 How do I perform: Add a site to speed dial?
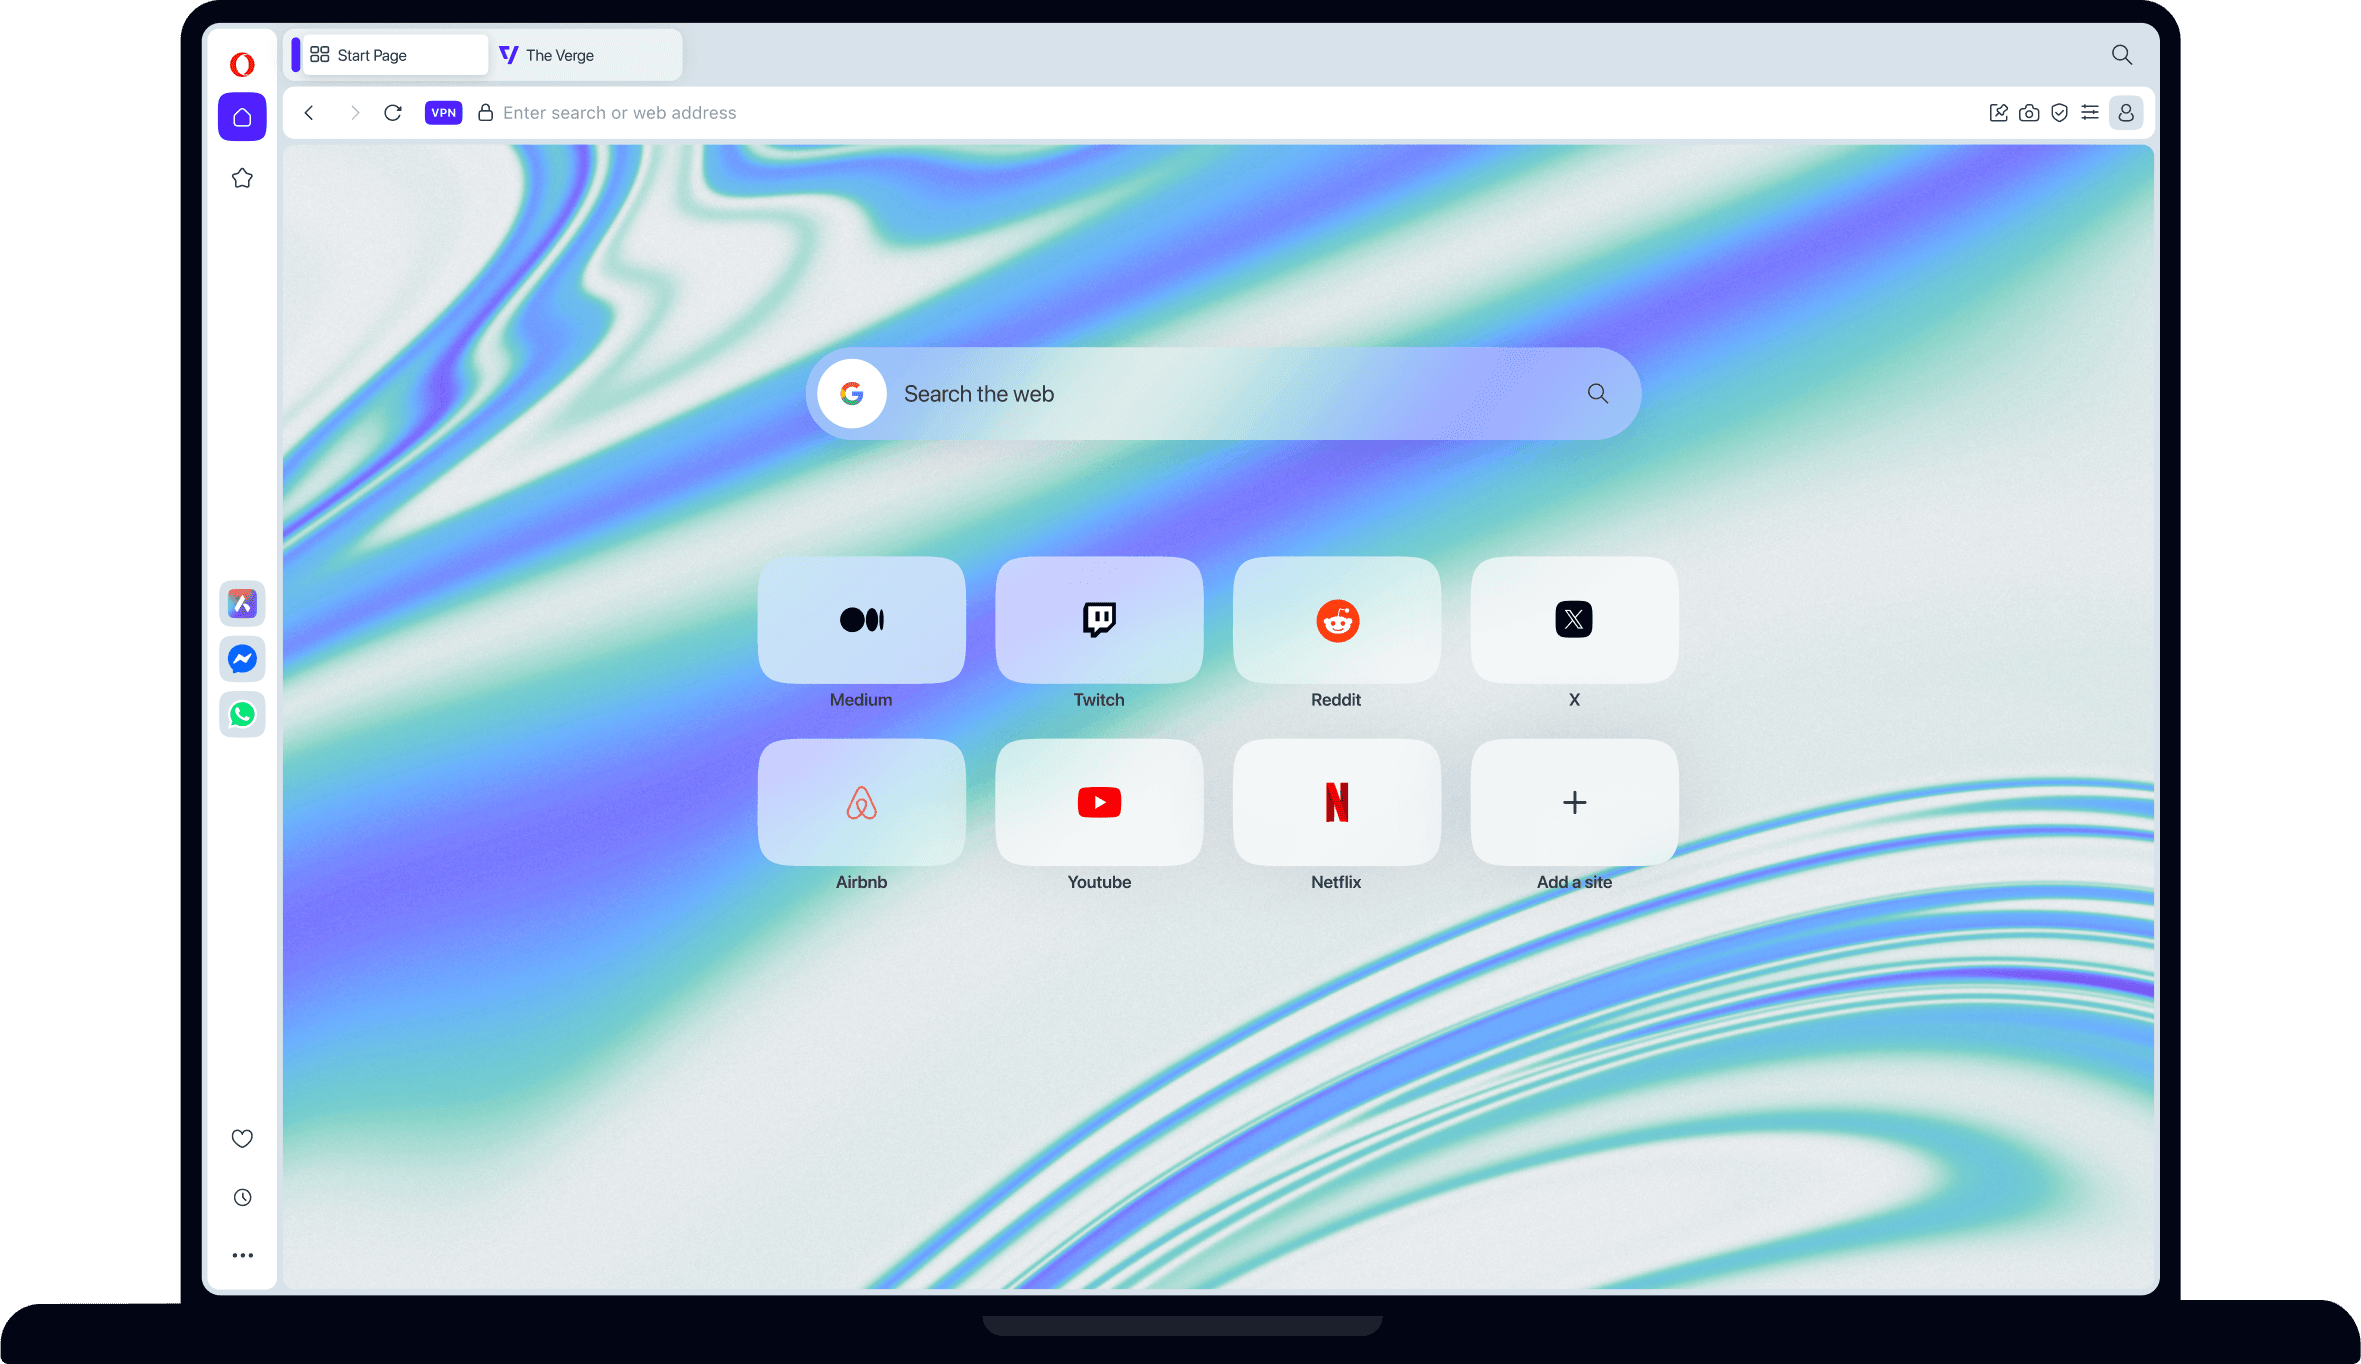click(1573, 802)
